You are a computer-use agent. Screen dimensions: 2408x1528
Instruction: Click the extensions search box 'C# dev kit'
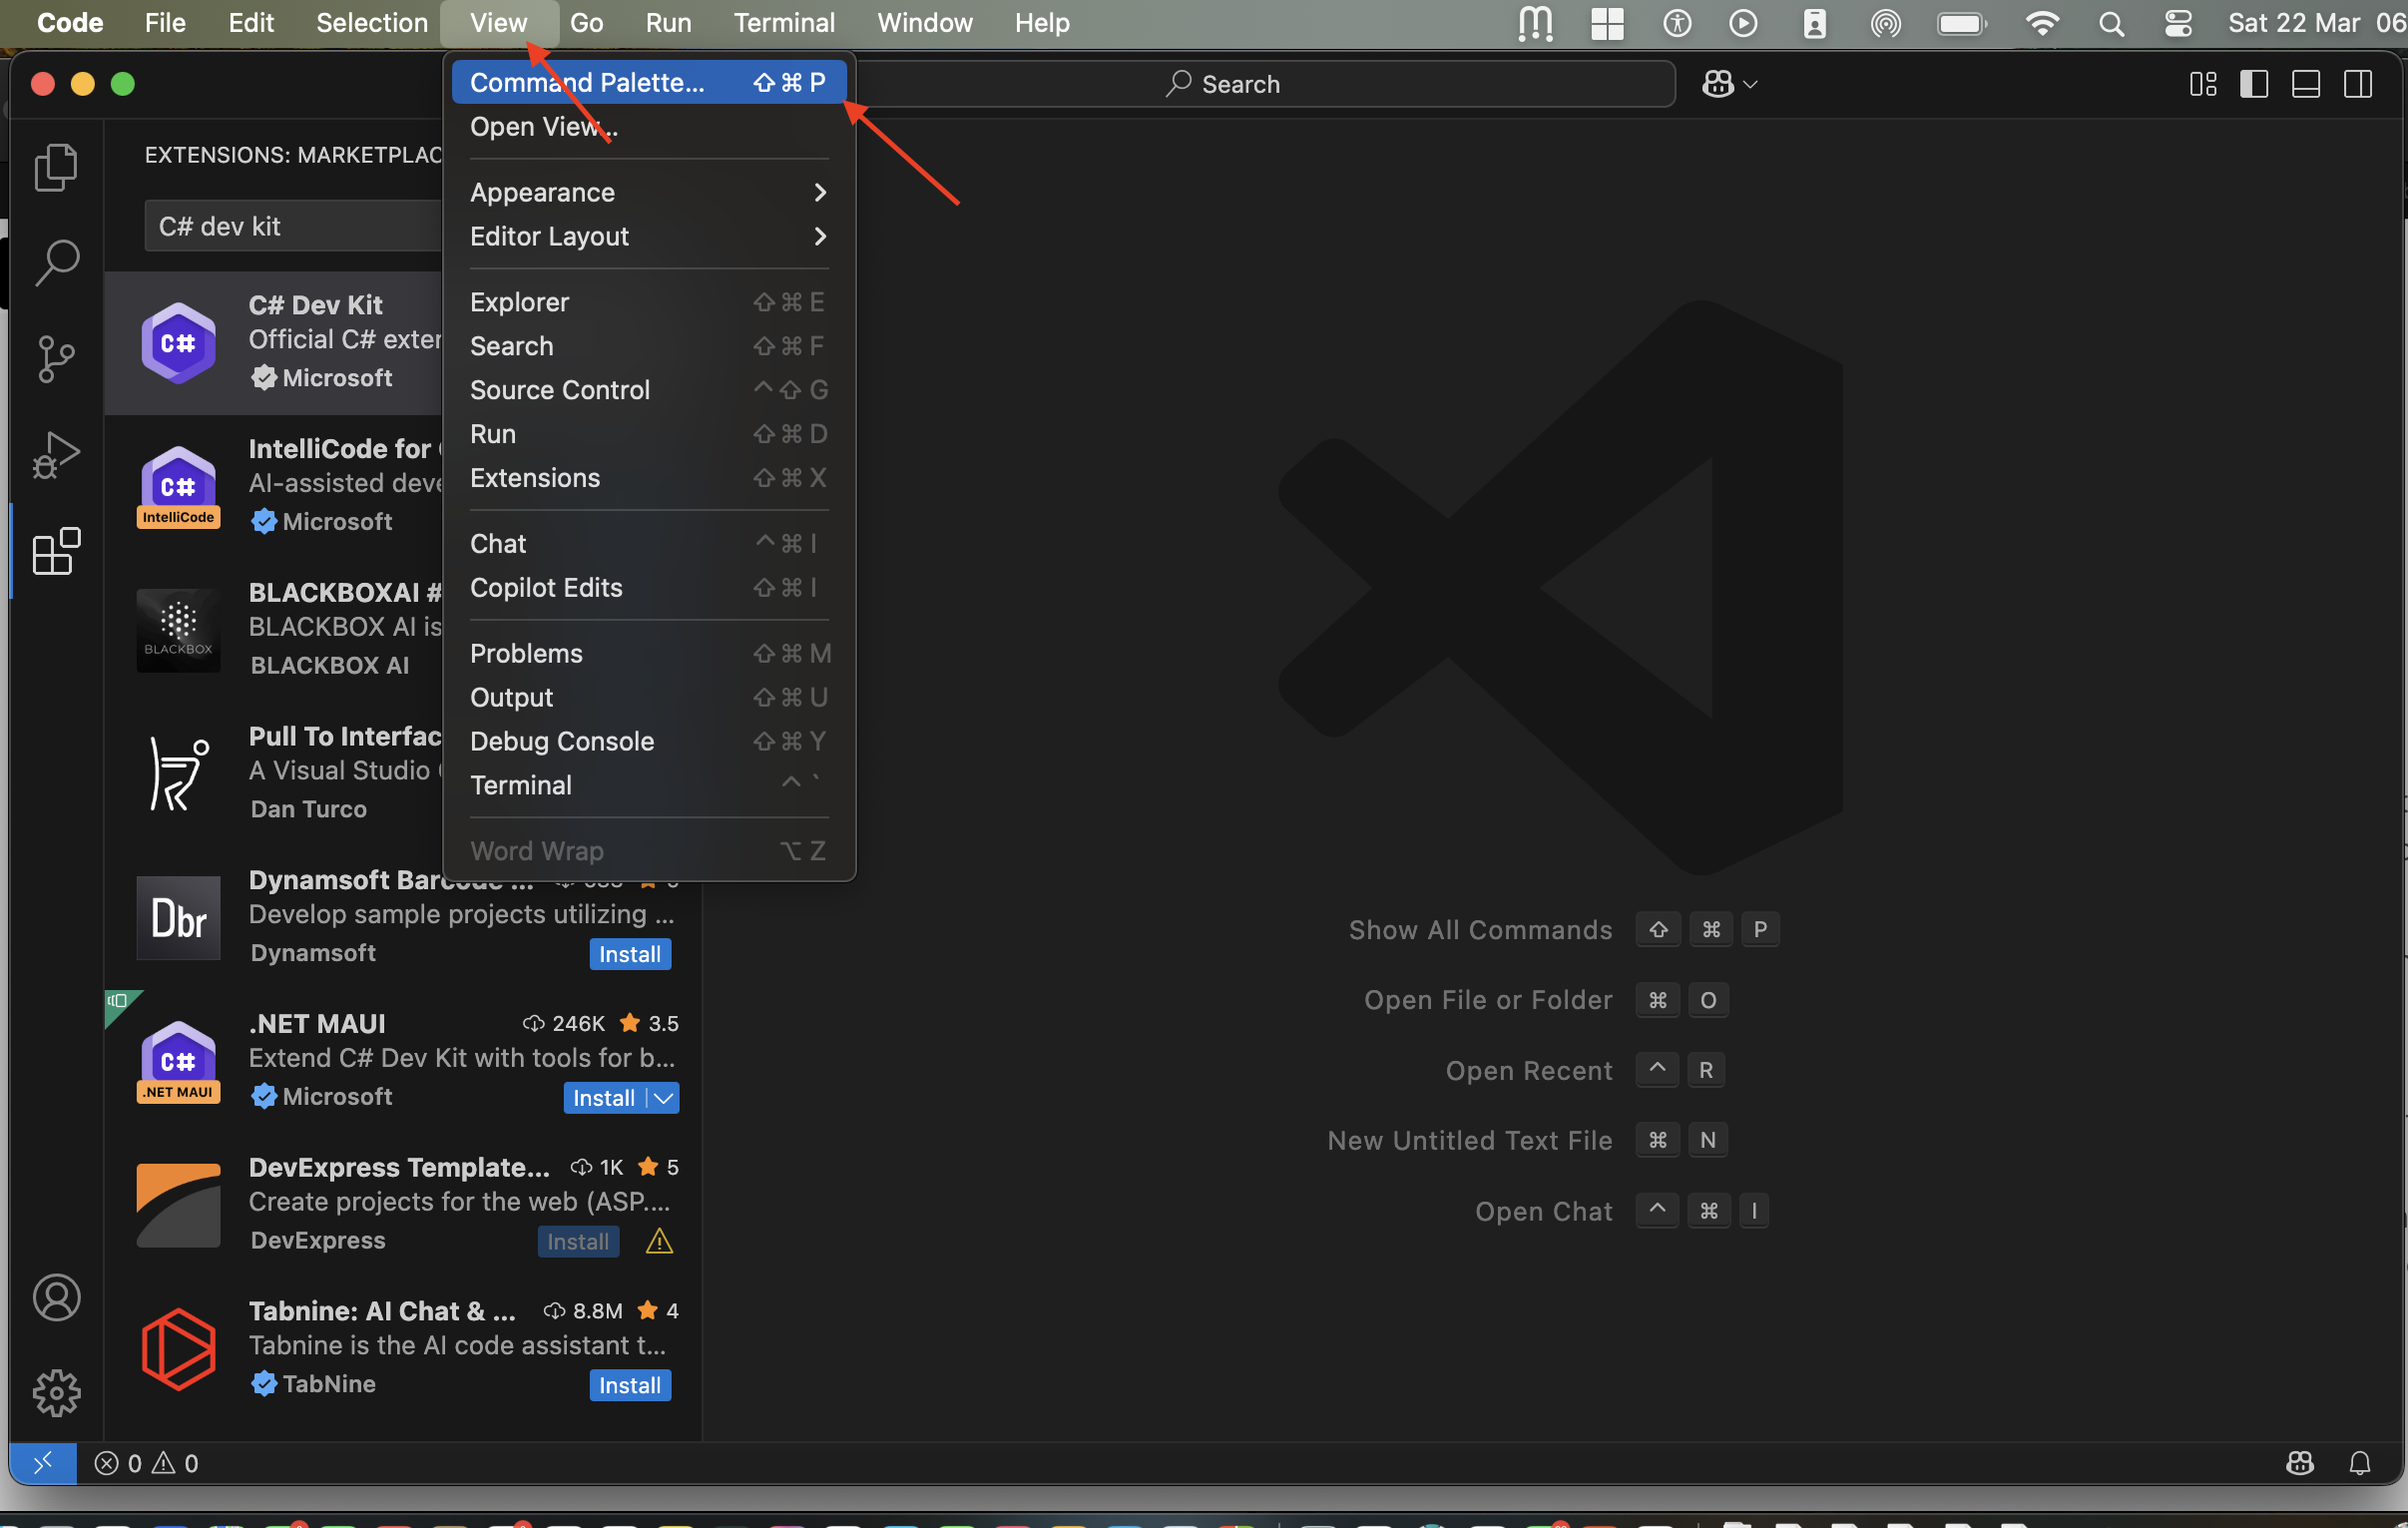pos(294,226)
